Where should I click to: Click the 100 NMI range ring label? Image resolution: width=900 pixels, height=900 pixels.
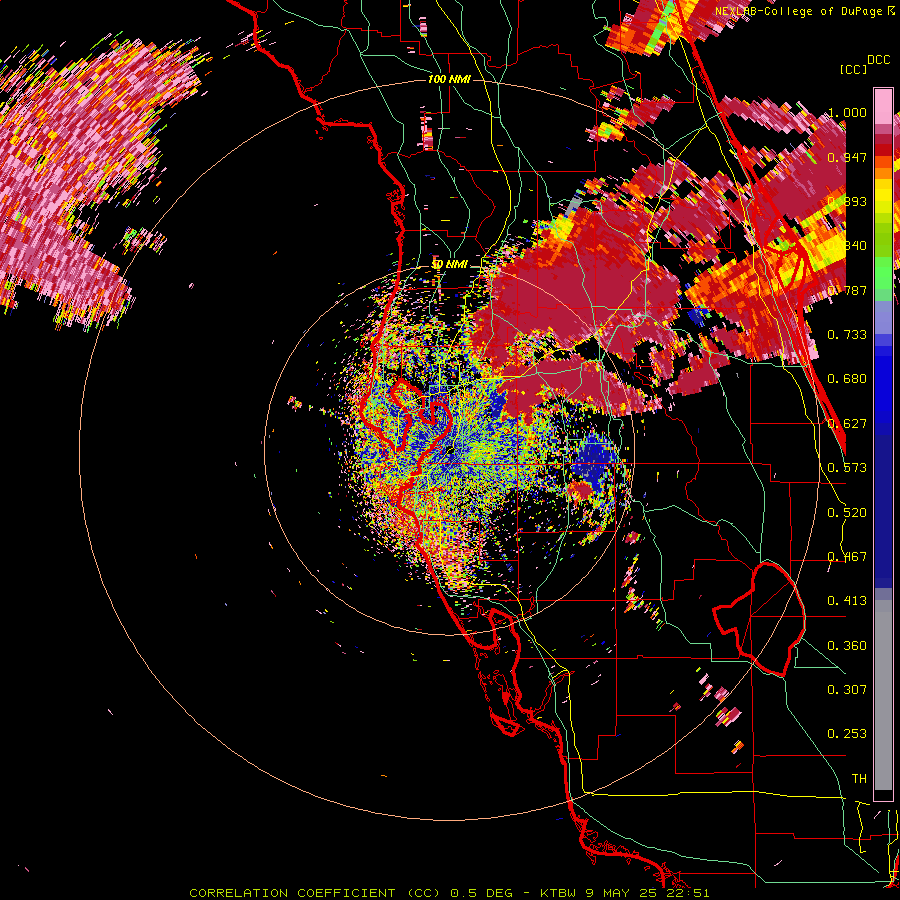pos(449,79)
